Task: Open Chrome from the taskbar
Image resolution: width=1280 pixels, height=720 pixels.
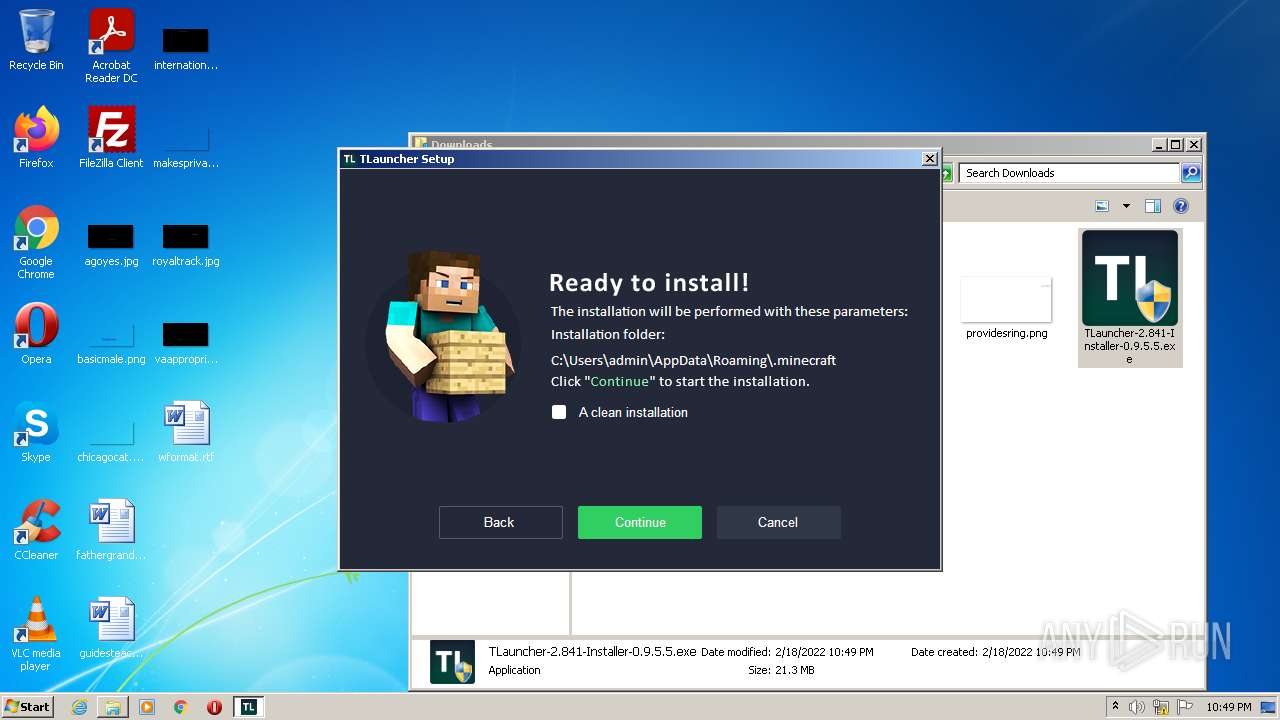Action: [181, 707]
